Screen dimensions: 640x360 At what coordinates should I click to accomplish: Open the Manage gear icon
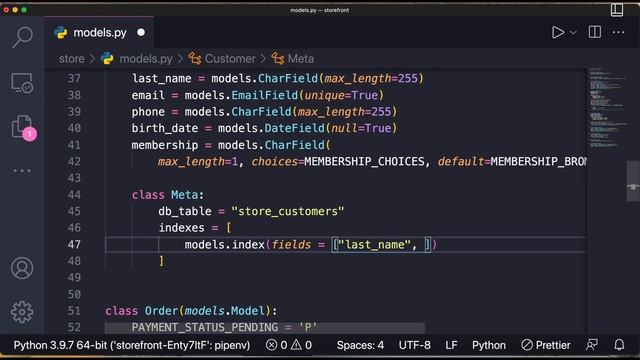22,312
